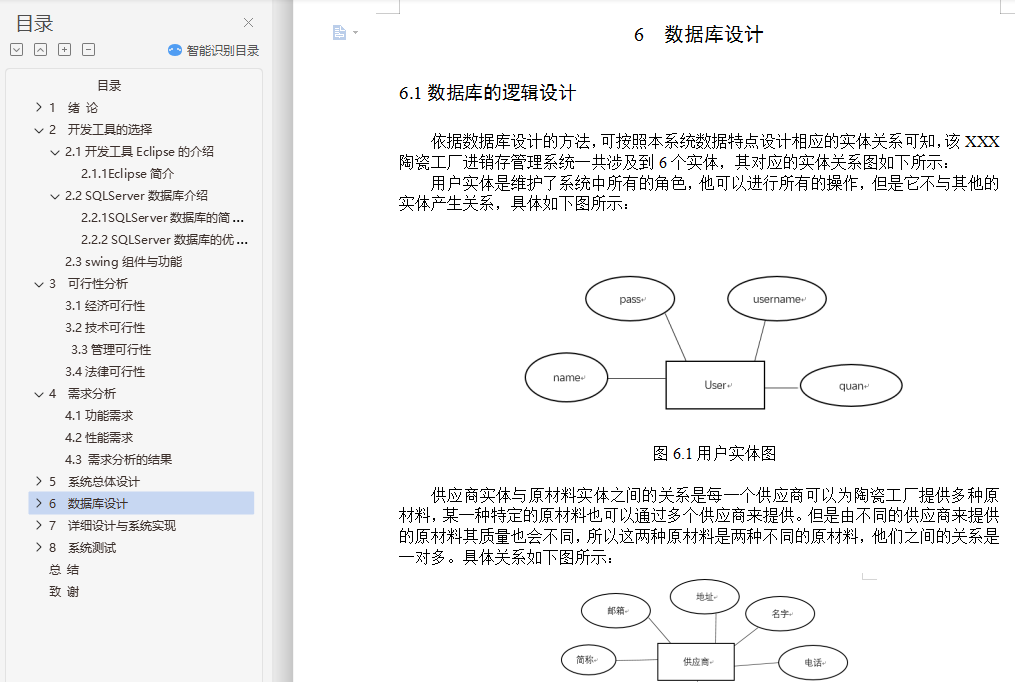The image size is (1015, 682).
Task: Click the document page icon near page top
Action: (339, 32)
